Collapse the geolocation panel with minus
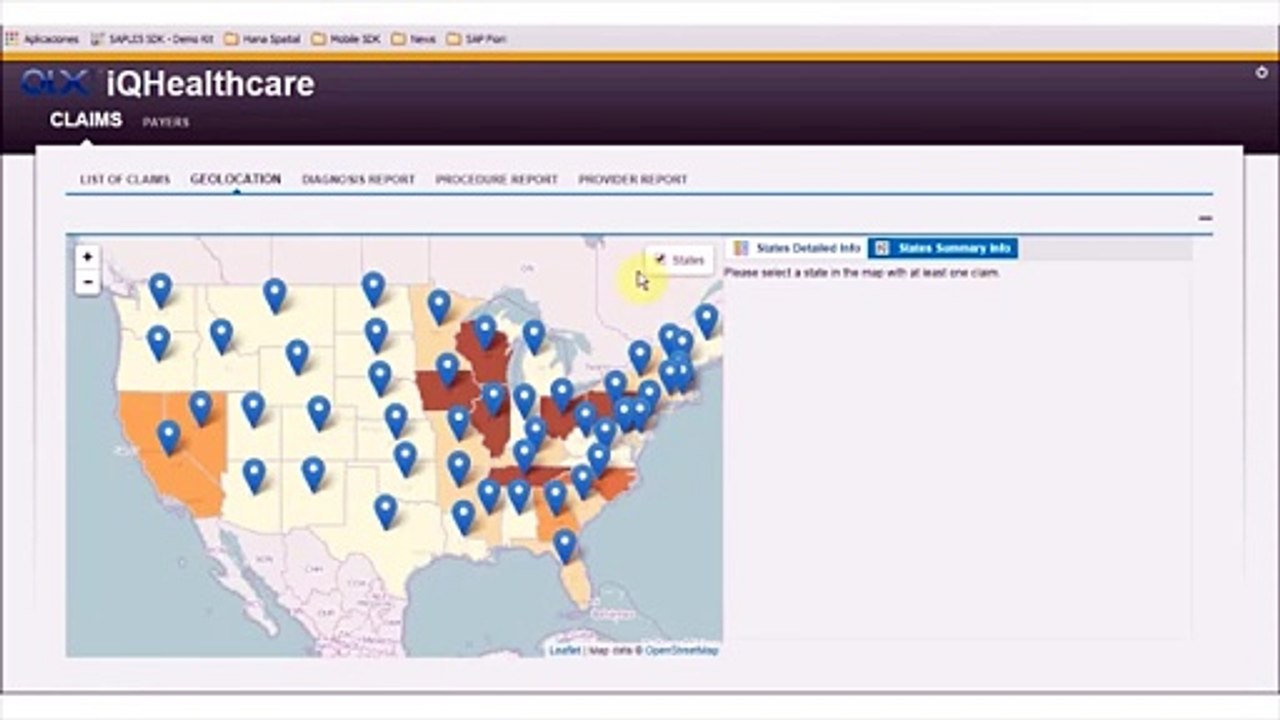The height and width of the screenshot is (720, 1280). (1205, 218)
